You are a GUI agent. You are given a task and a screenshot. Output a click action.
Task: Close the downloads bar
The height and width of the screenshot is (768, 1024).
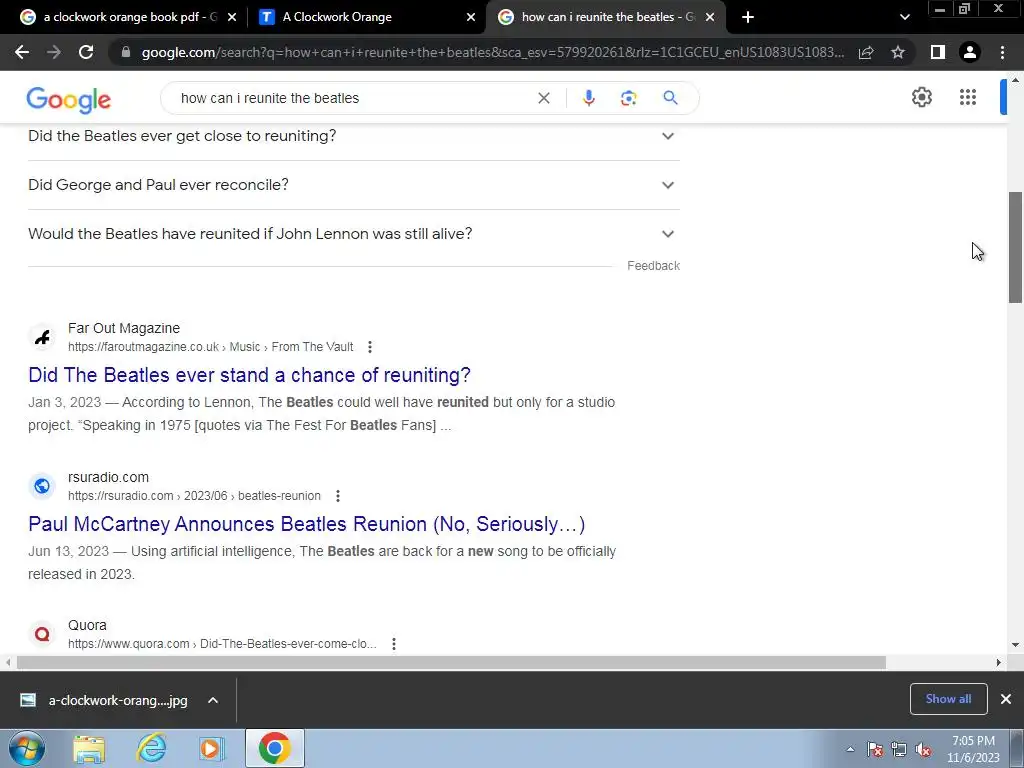(1006, 699)
